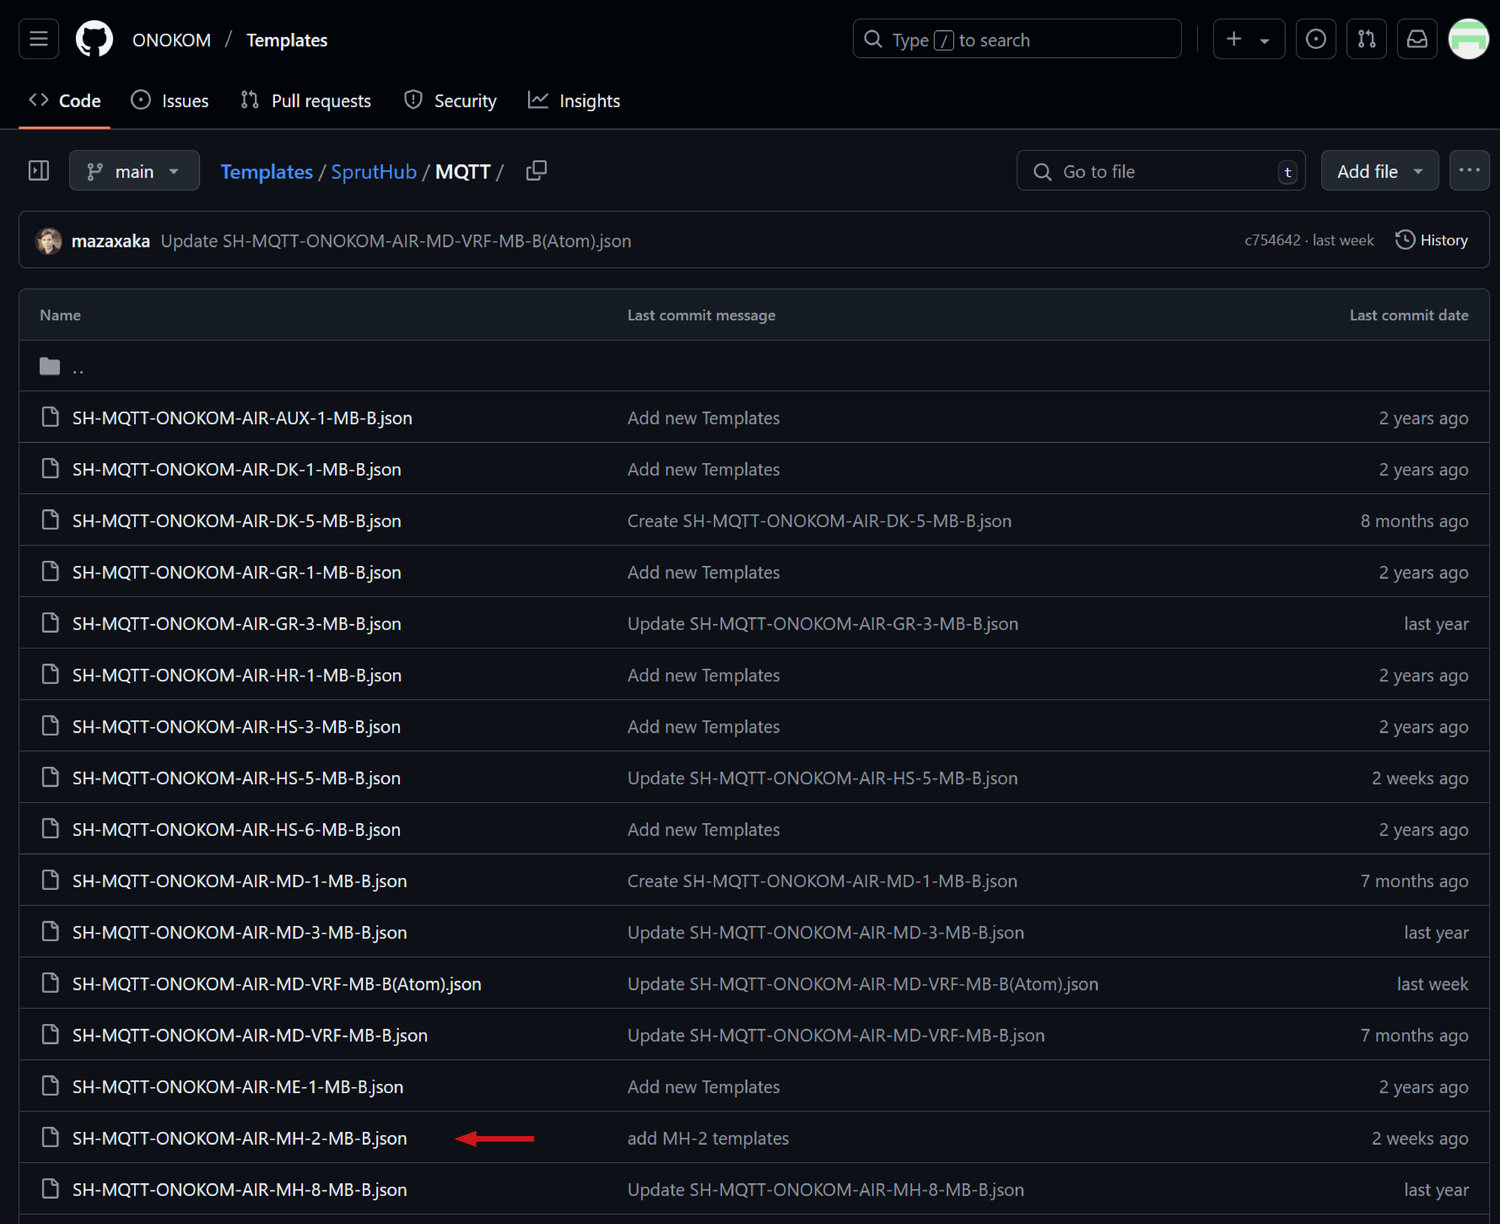Go to SprutHub breadcrumb link
Screen dimensions: 1500x1224
point(374,172)
